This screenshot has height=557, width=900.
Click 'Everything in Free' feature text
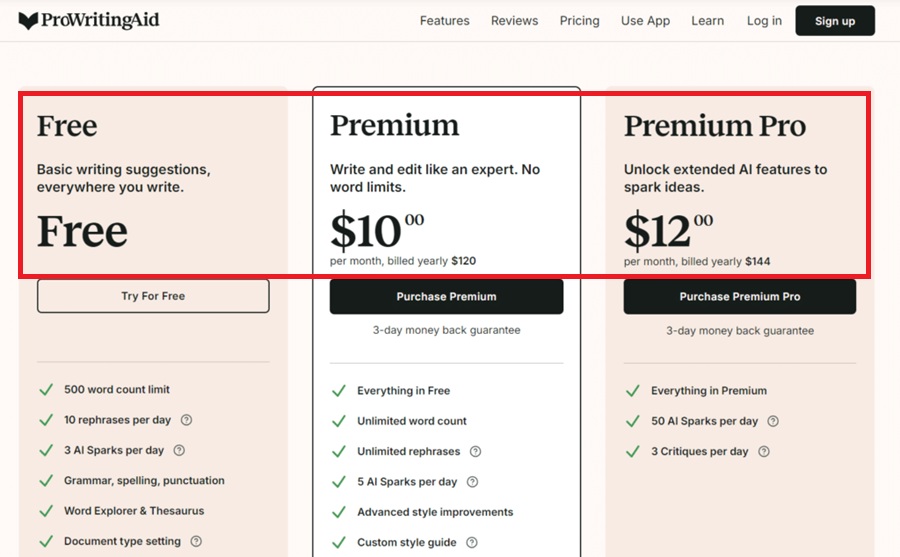tap(404, 390)
